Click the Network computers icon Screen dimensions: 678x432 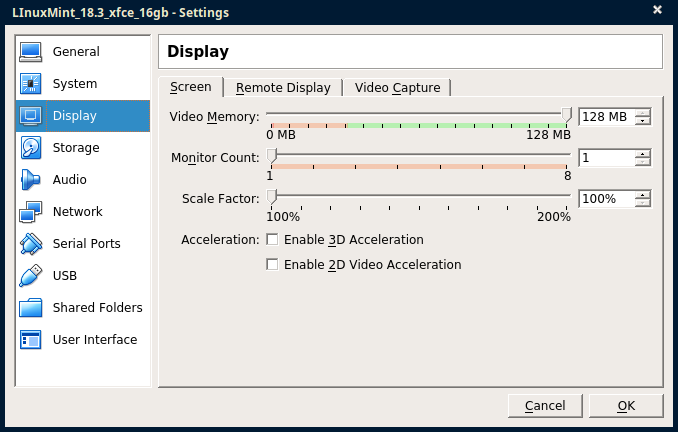(30, 212)
